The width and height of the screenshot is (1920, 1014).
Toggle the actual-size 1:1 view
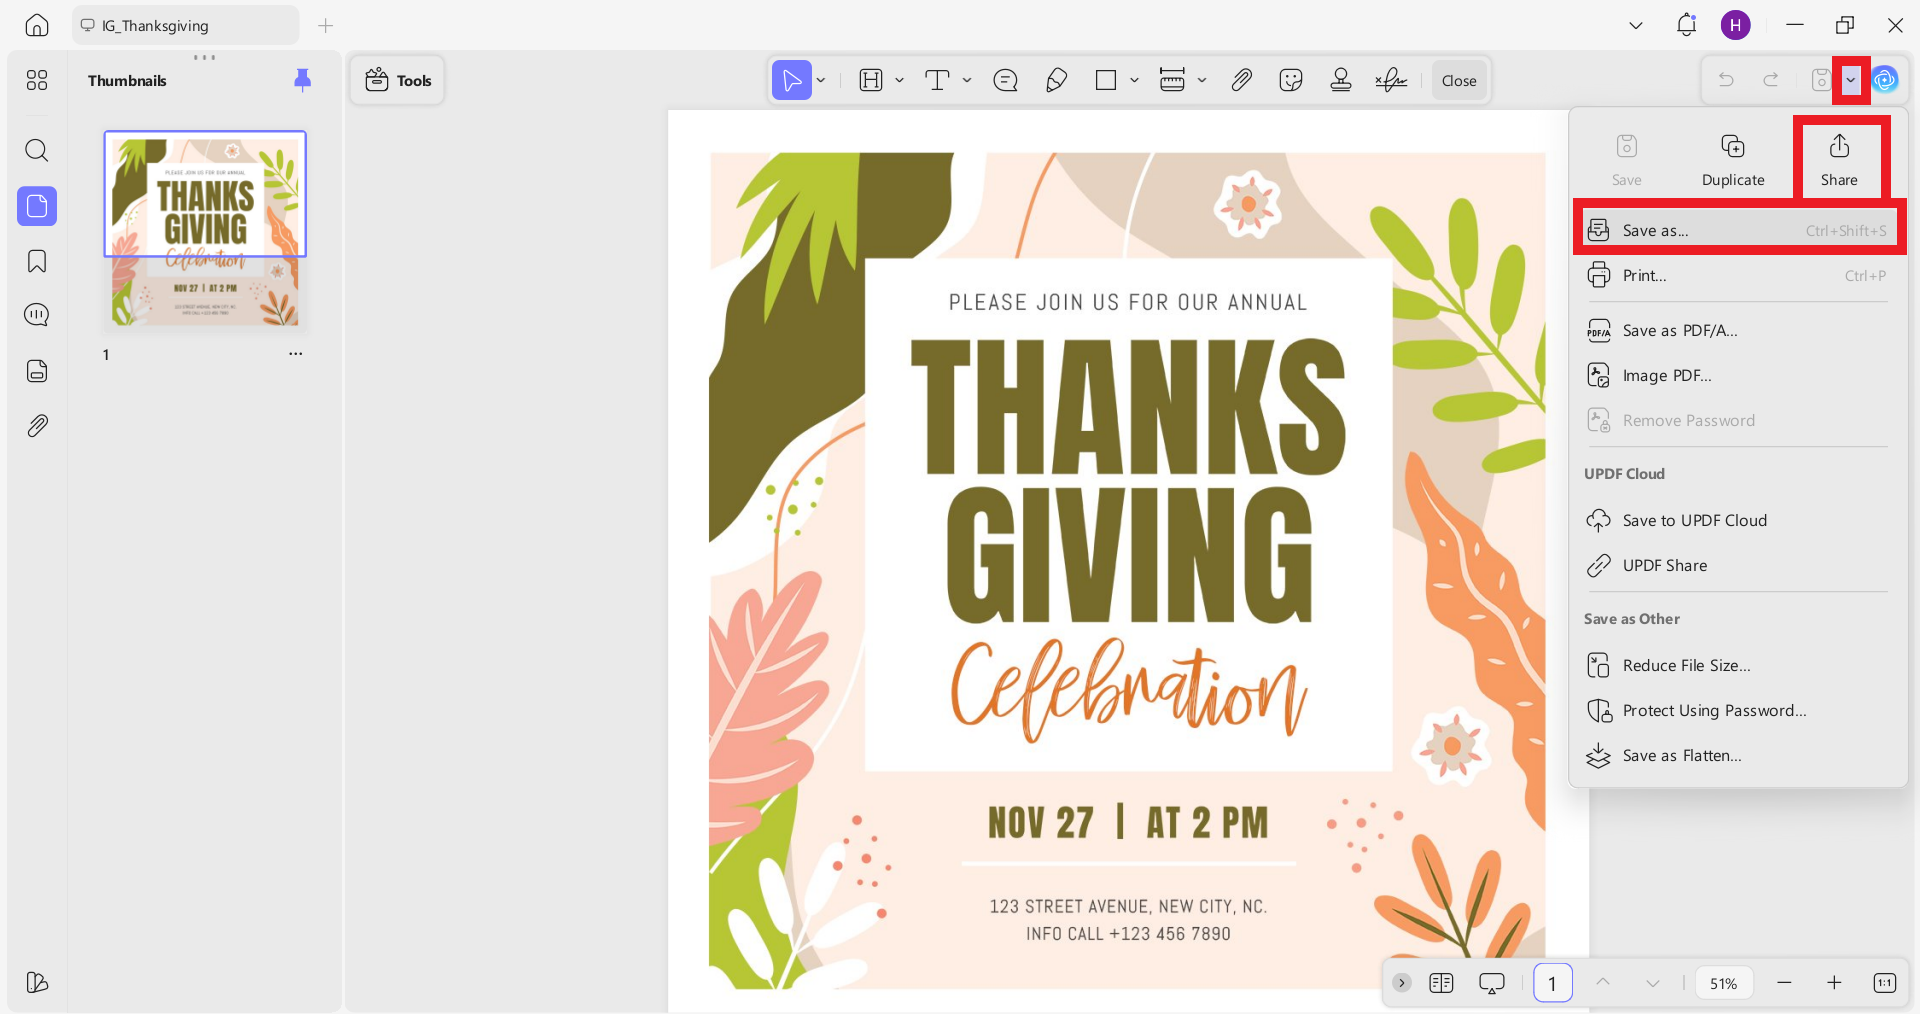coord(1884,983)
